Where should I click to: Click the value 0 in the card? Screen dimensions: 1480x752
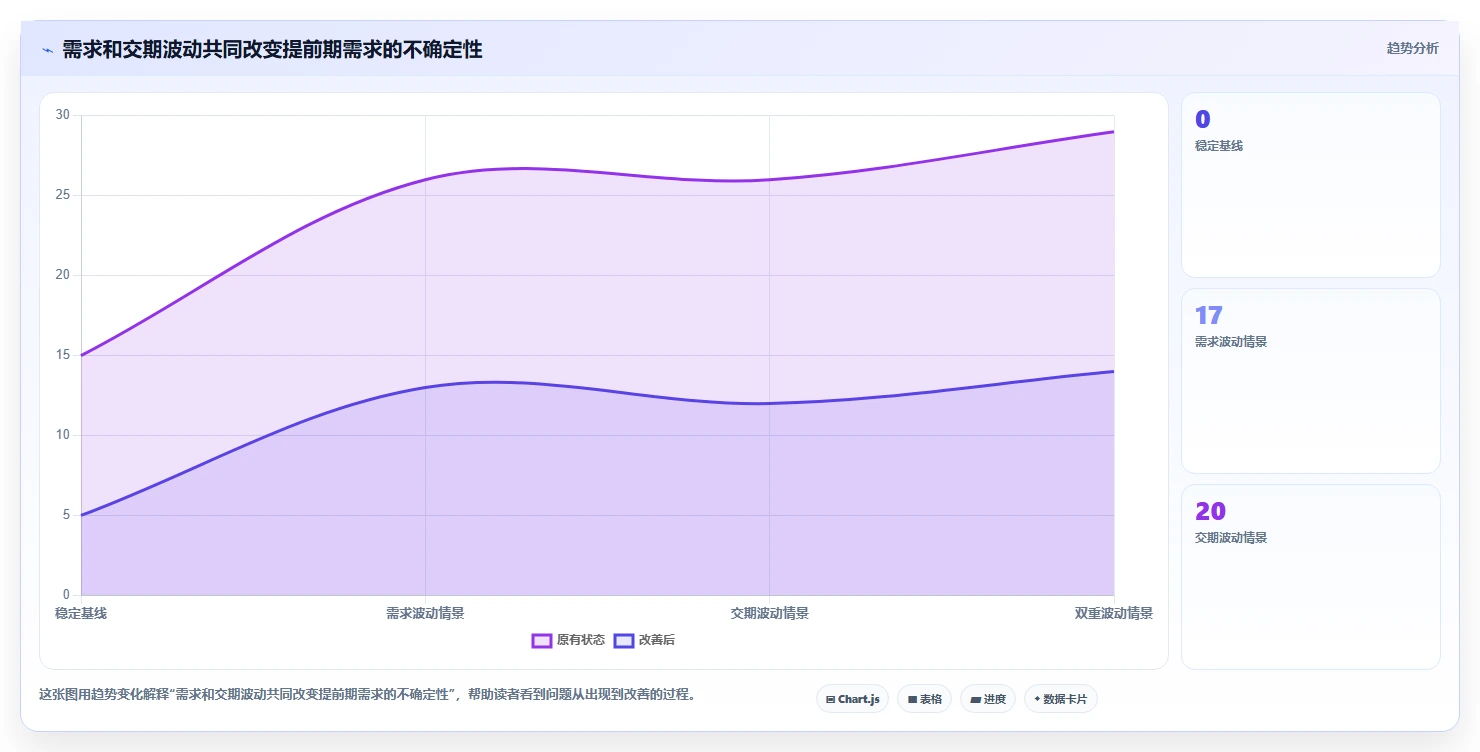point(1203,120)
